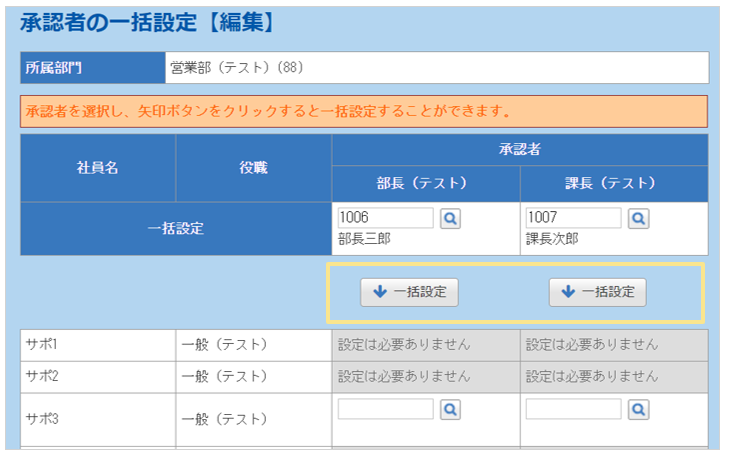The image size is (729, 456).
Task: Open approver search for サポ3's 課長 field
Action: (x=638, y=409)
